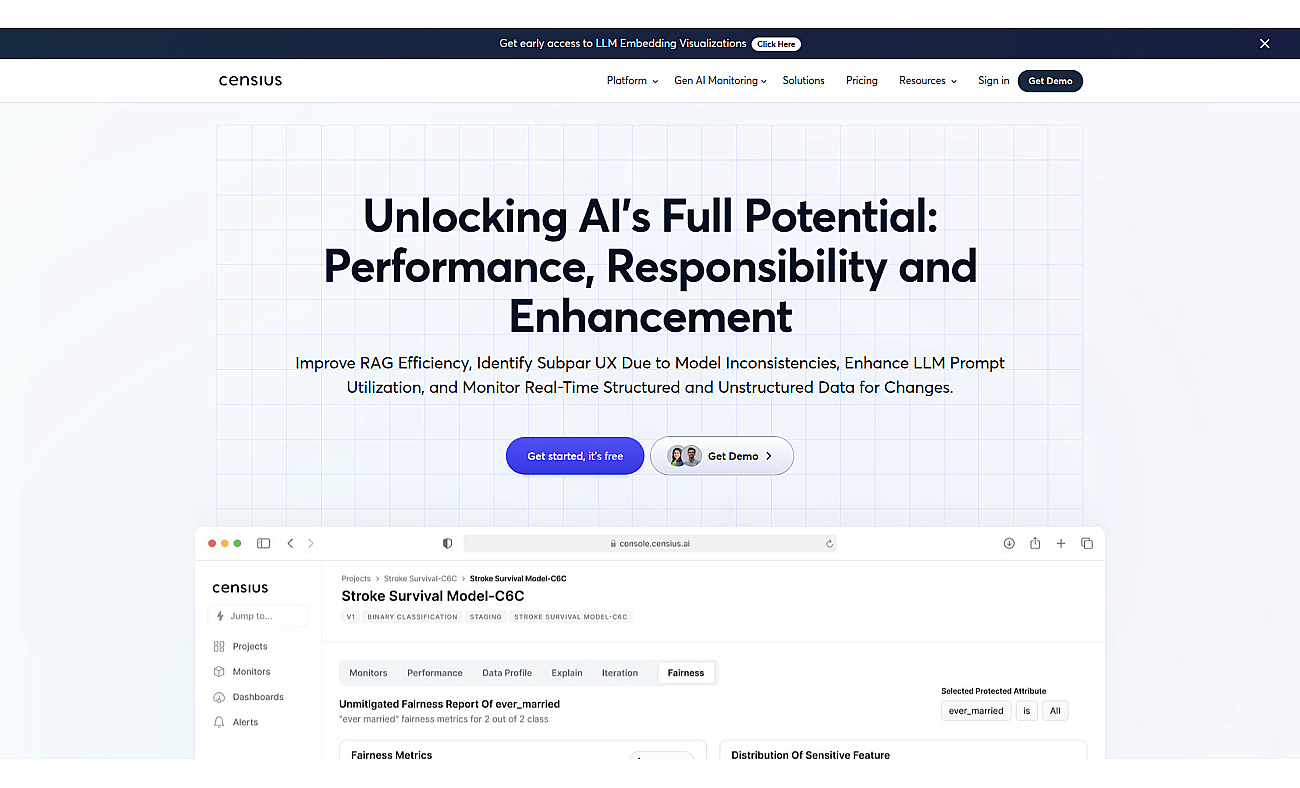Switch to the Performance tab

point(435,673)
